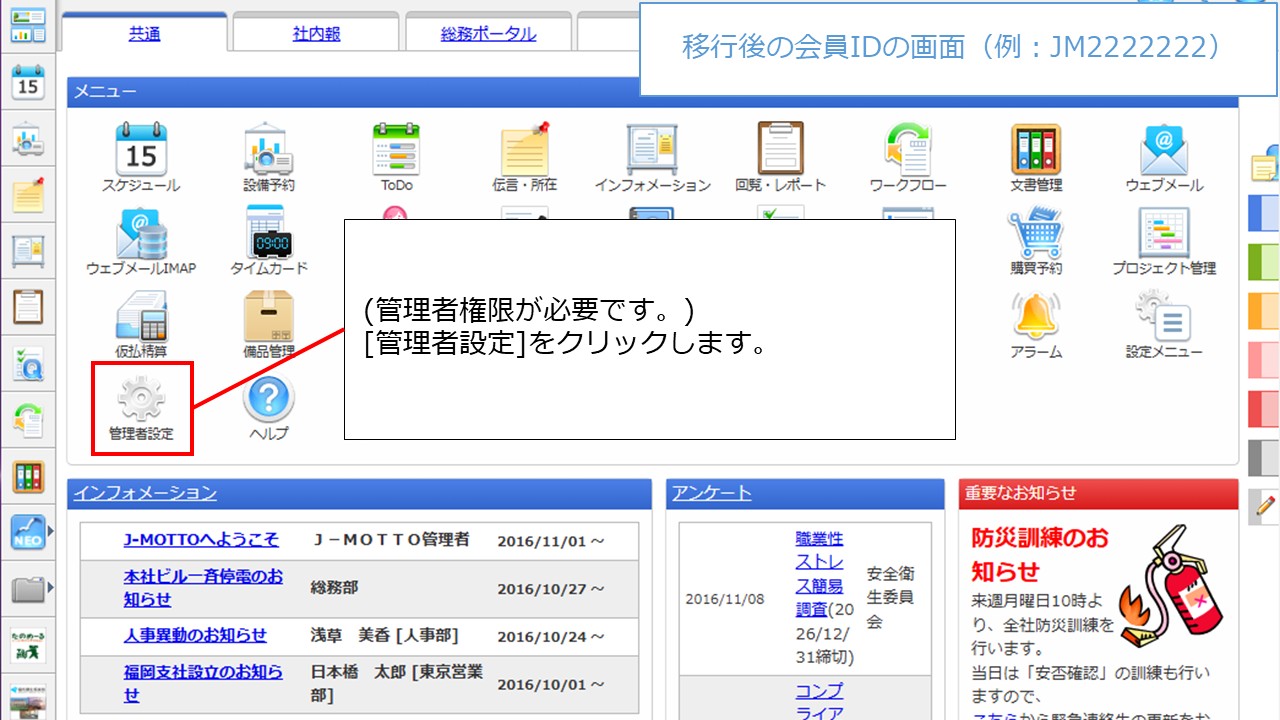This screenshot has width=1280, height=720.
Task: Expand the NEO sidebar arrow
Action: point(51,531)
